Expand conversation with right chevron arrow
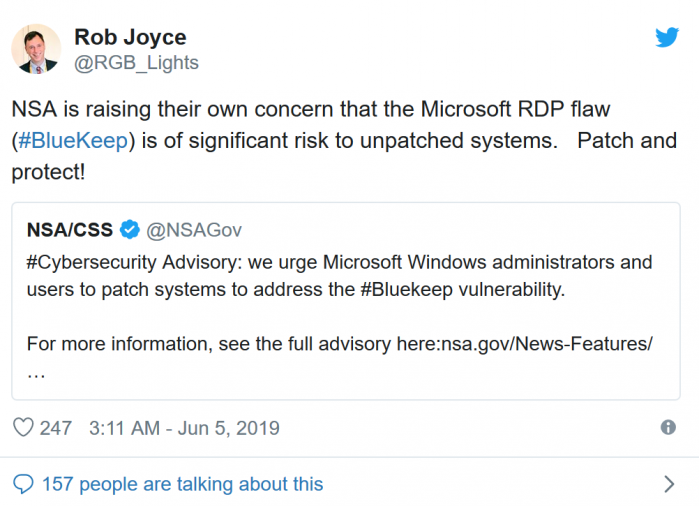700x506 pixels. pyautogui.click(x=668, y=484)
